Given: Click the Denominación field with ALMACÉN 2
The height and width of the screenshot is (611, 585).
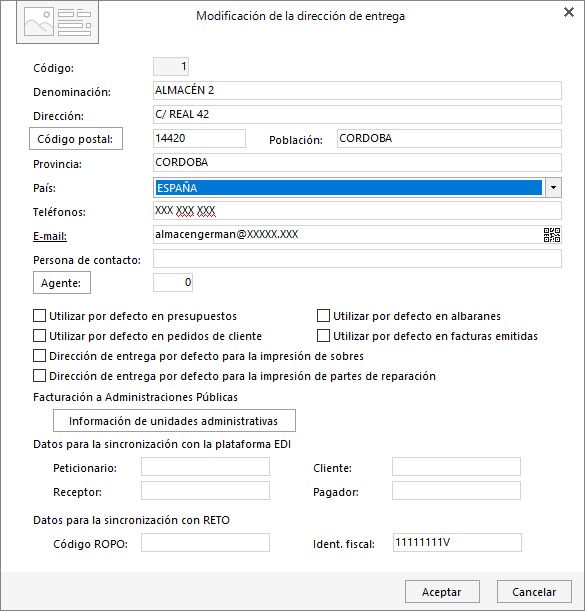Looking at the screenshot, I should click(x=357, y=90).
